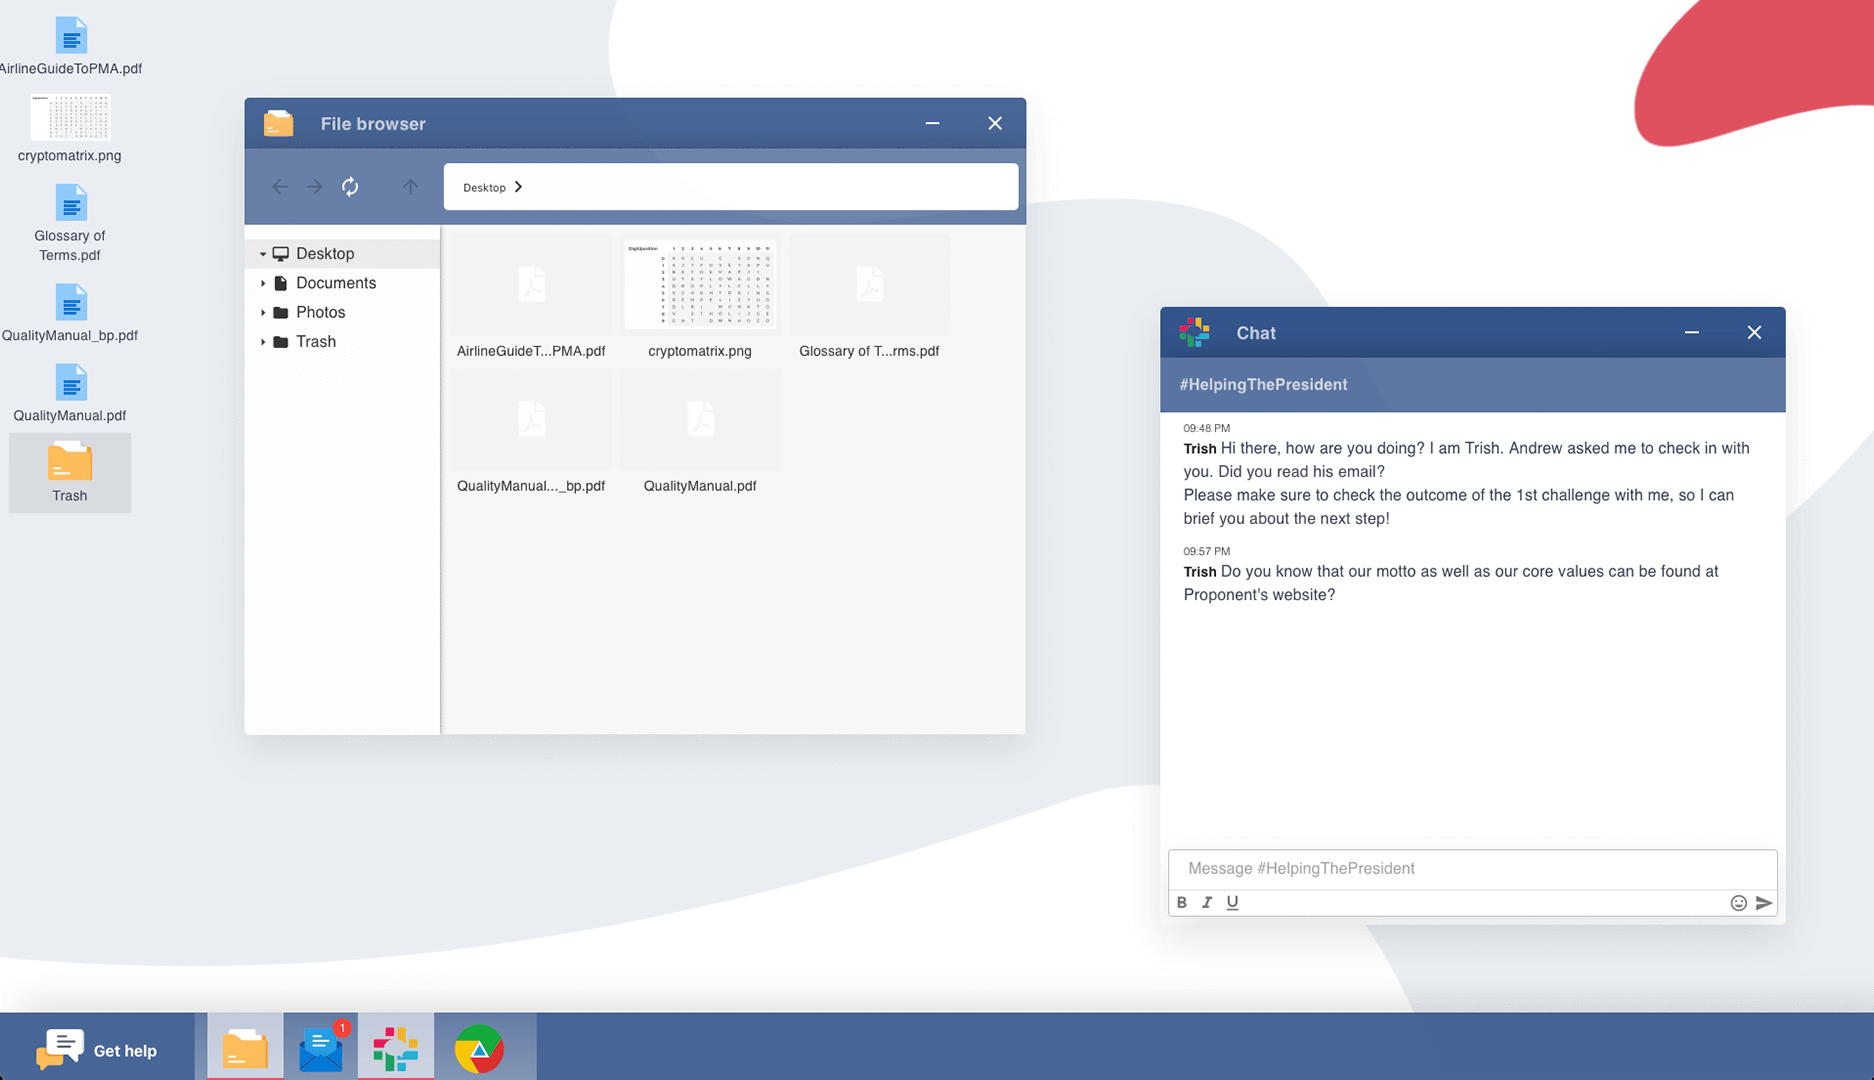
Task: Select the #HelpingThePresident channel header
Action: tap(1263, 385)
